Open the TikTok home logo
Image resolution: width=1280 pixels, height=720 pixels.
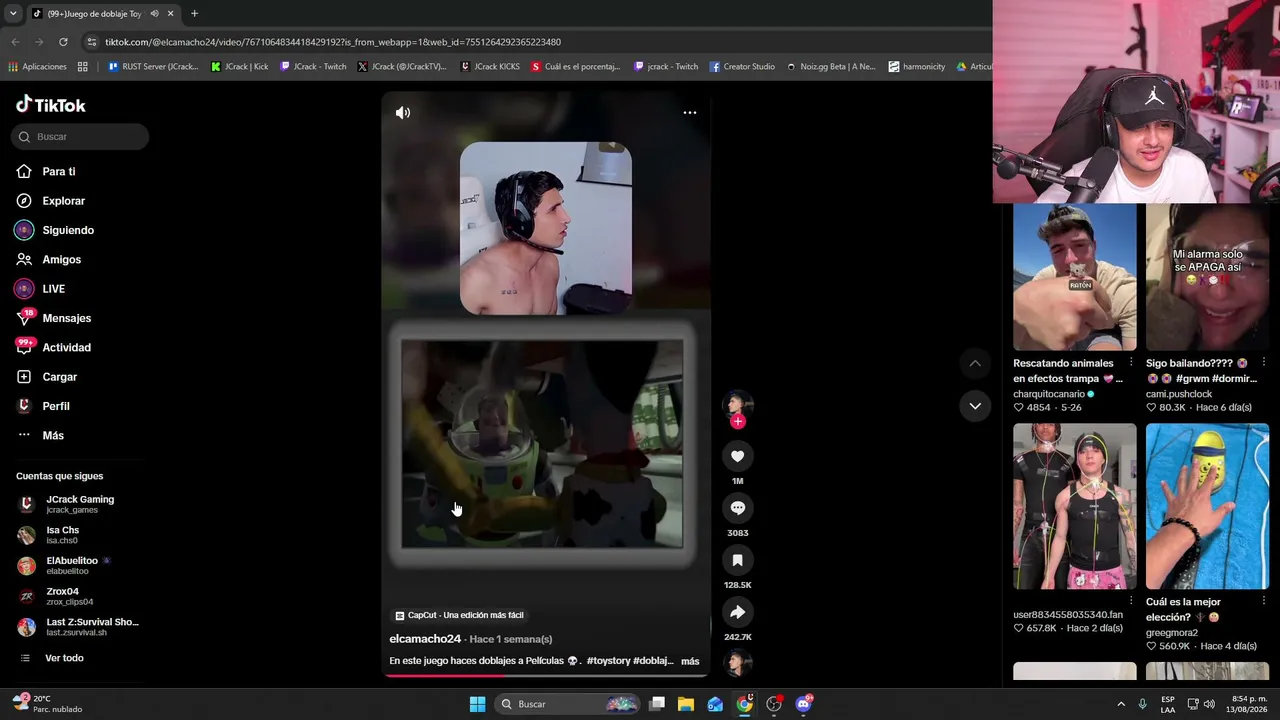[x=51, y=105]
